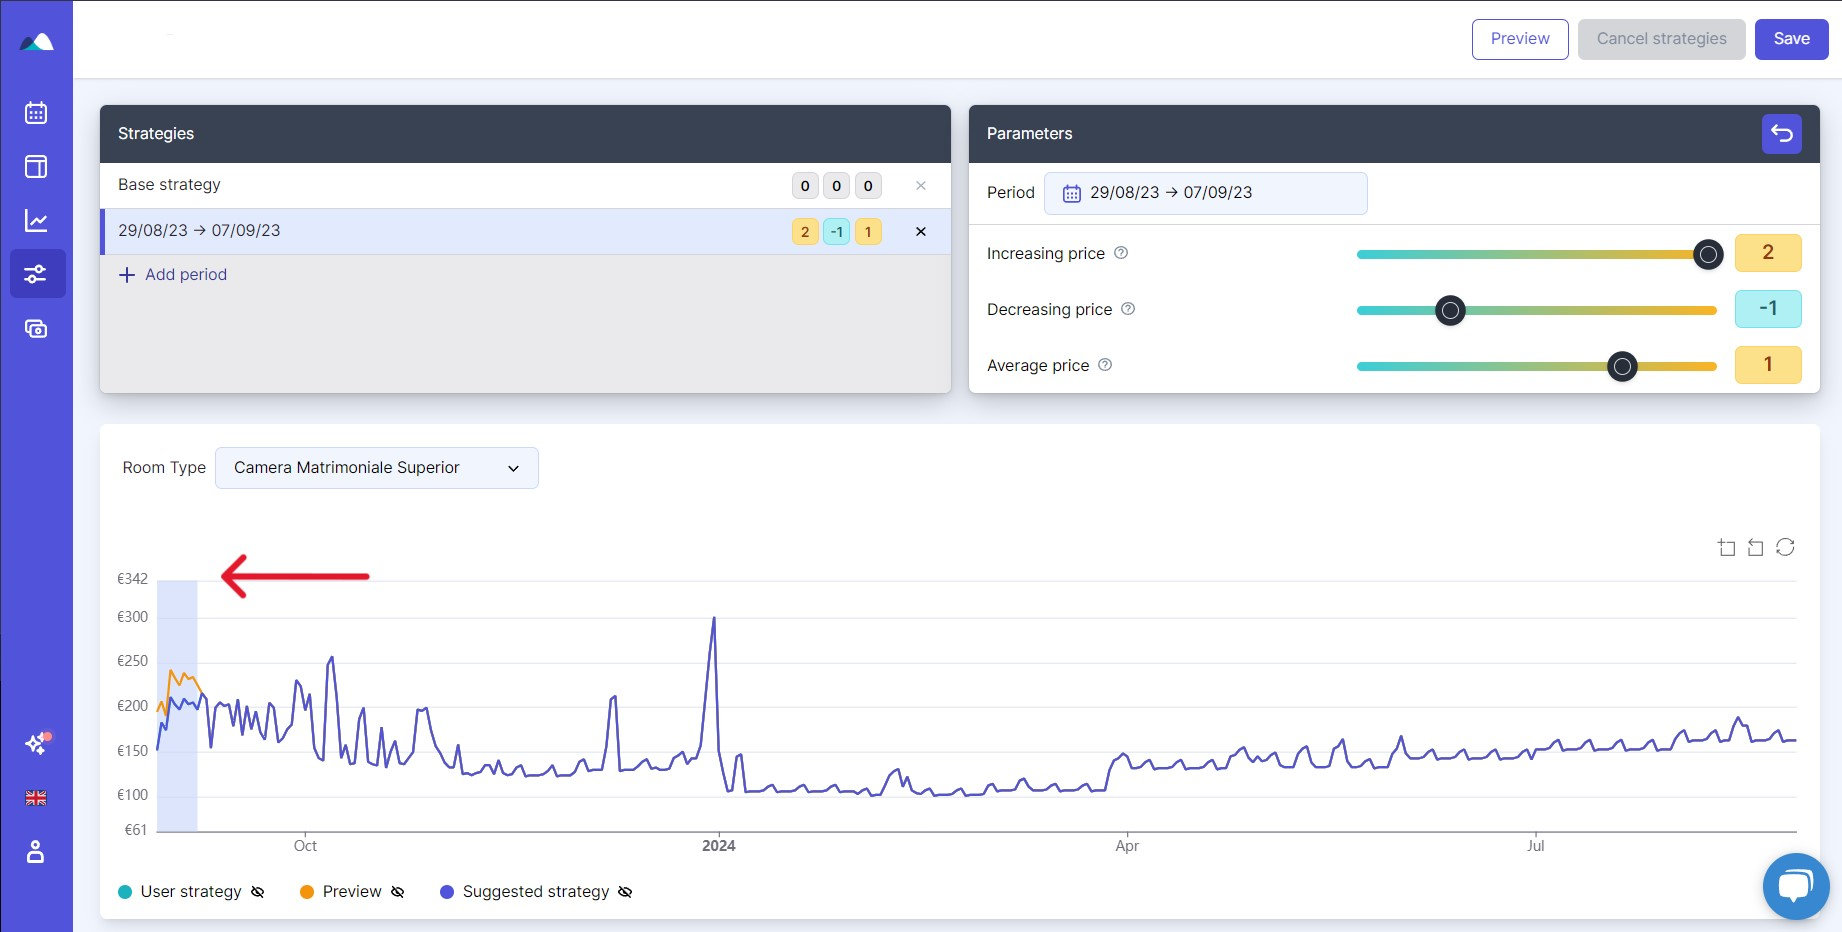
Task: Click the chart refresh restore icon
Action: pos(1785,547)
